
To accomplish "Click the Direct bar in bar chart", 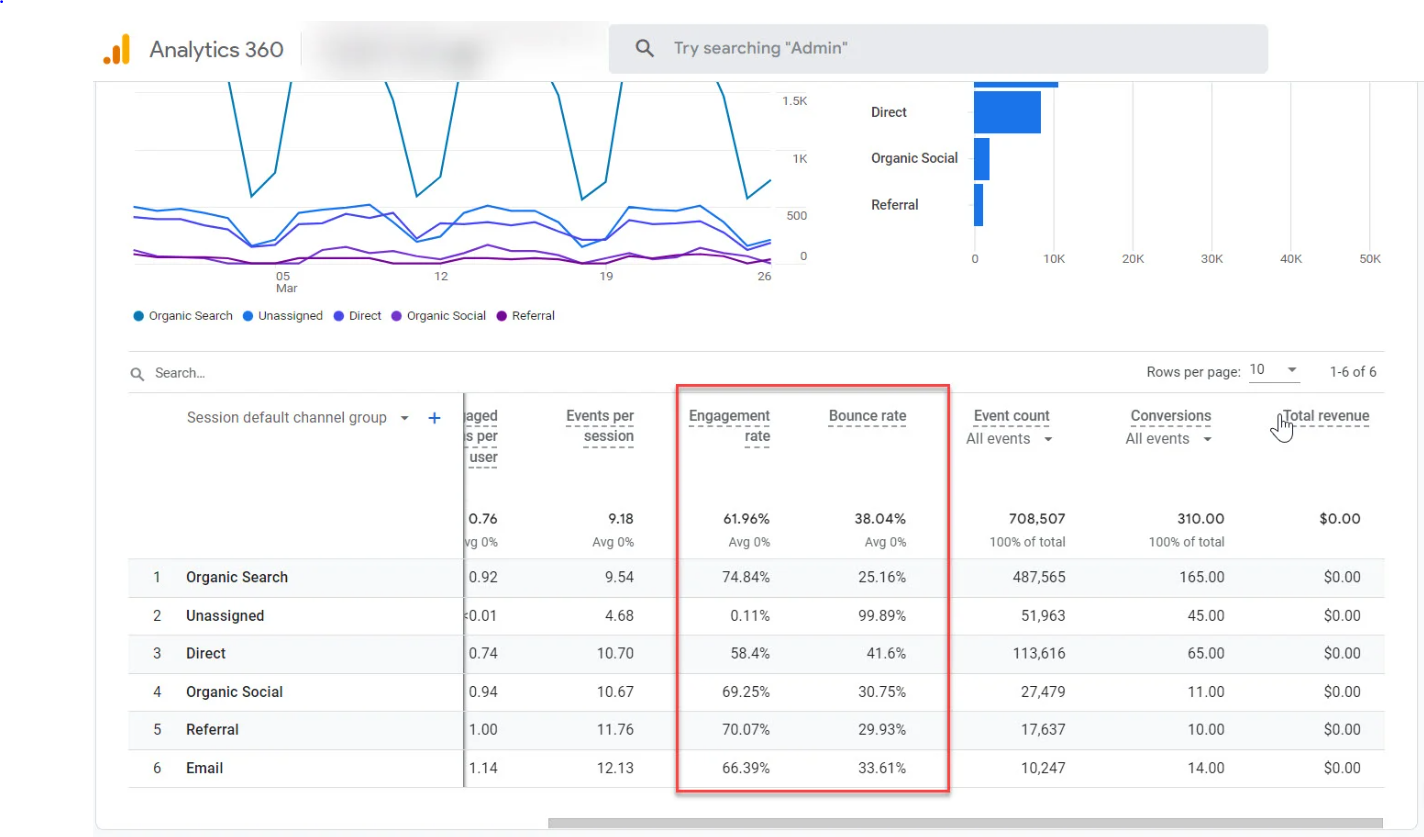I will (1007, 112).
